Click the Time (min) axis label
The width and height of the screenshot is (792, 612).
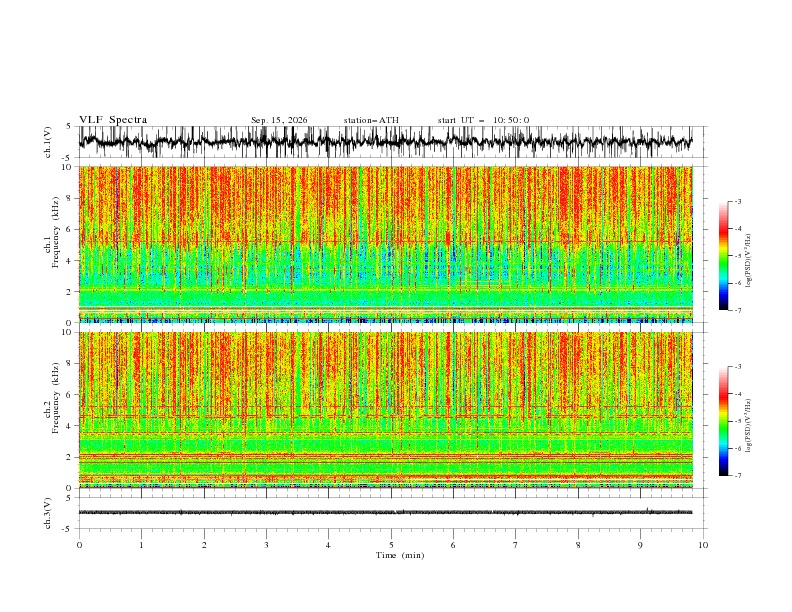coord(400,555)
